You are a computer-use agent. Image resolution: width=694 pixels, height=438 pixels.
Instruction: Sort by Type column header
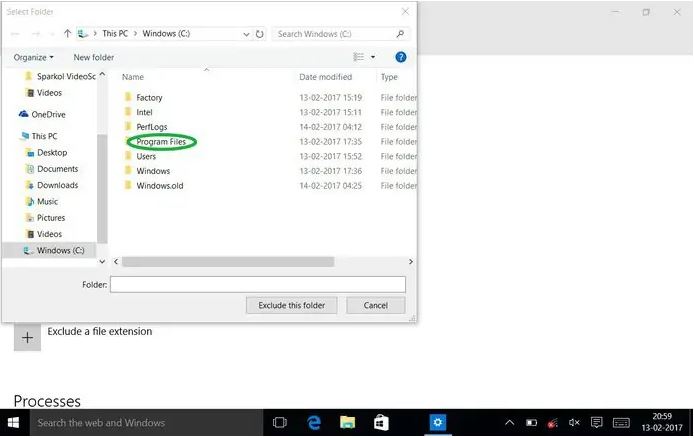pos(389,77)
